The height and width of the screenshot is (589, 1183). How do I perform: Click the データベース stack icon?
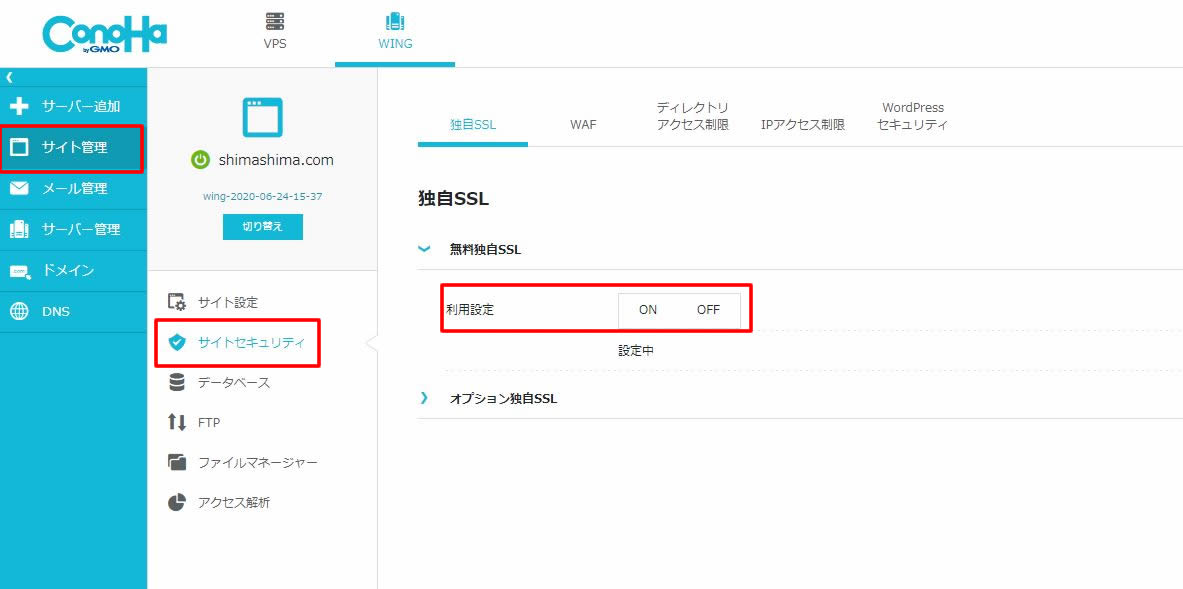click(177, 382)
